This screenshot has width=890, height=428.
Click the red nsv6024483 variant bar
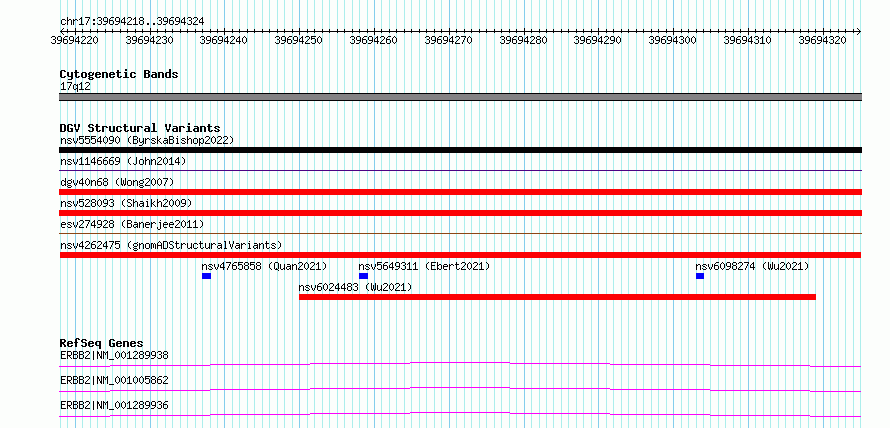coord(557,297)
